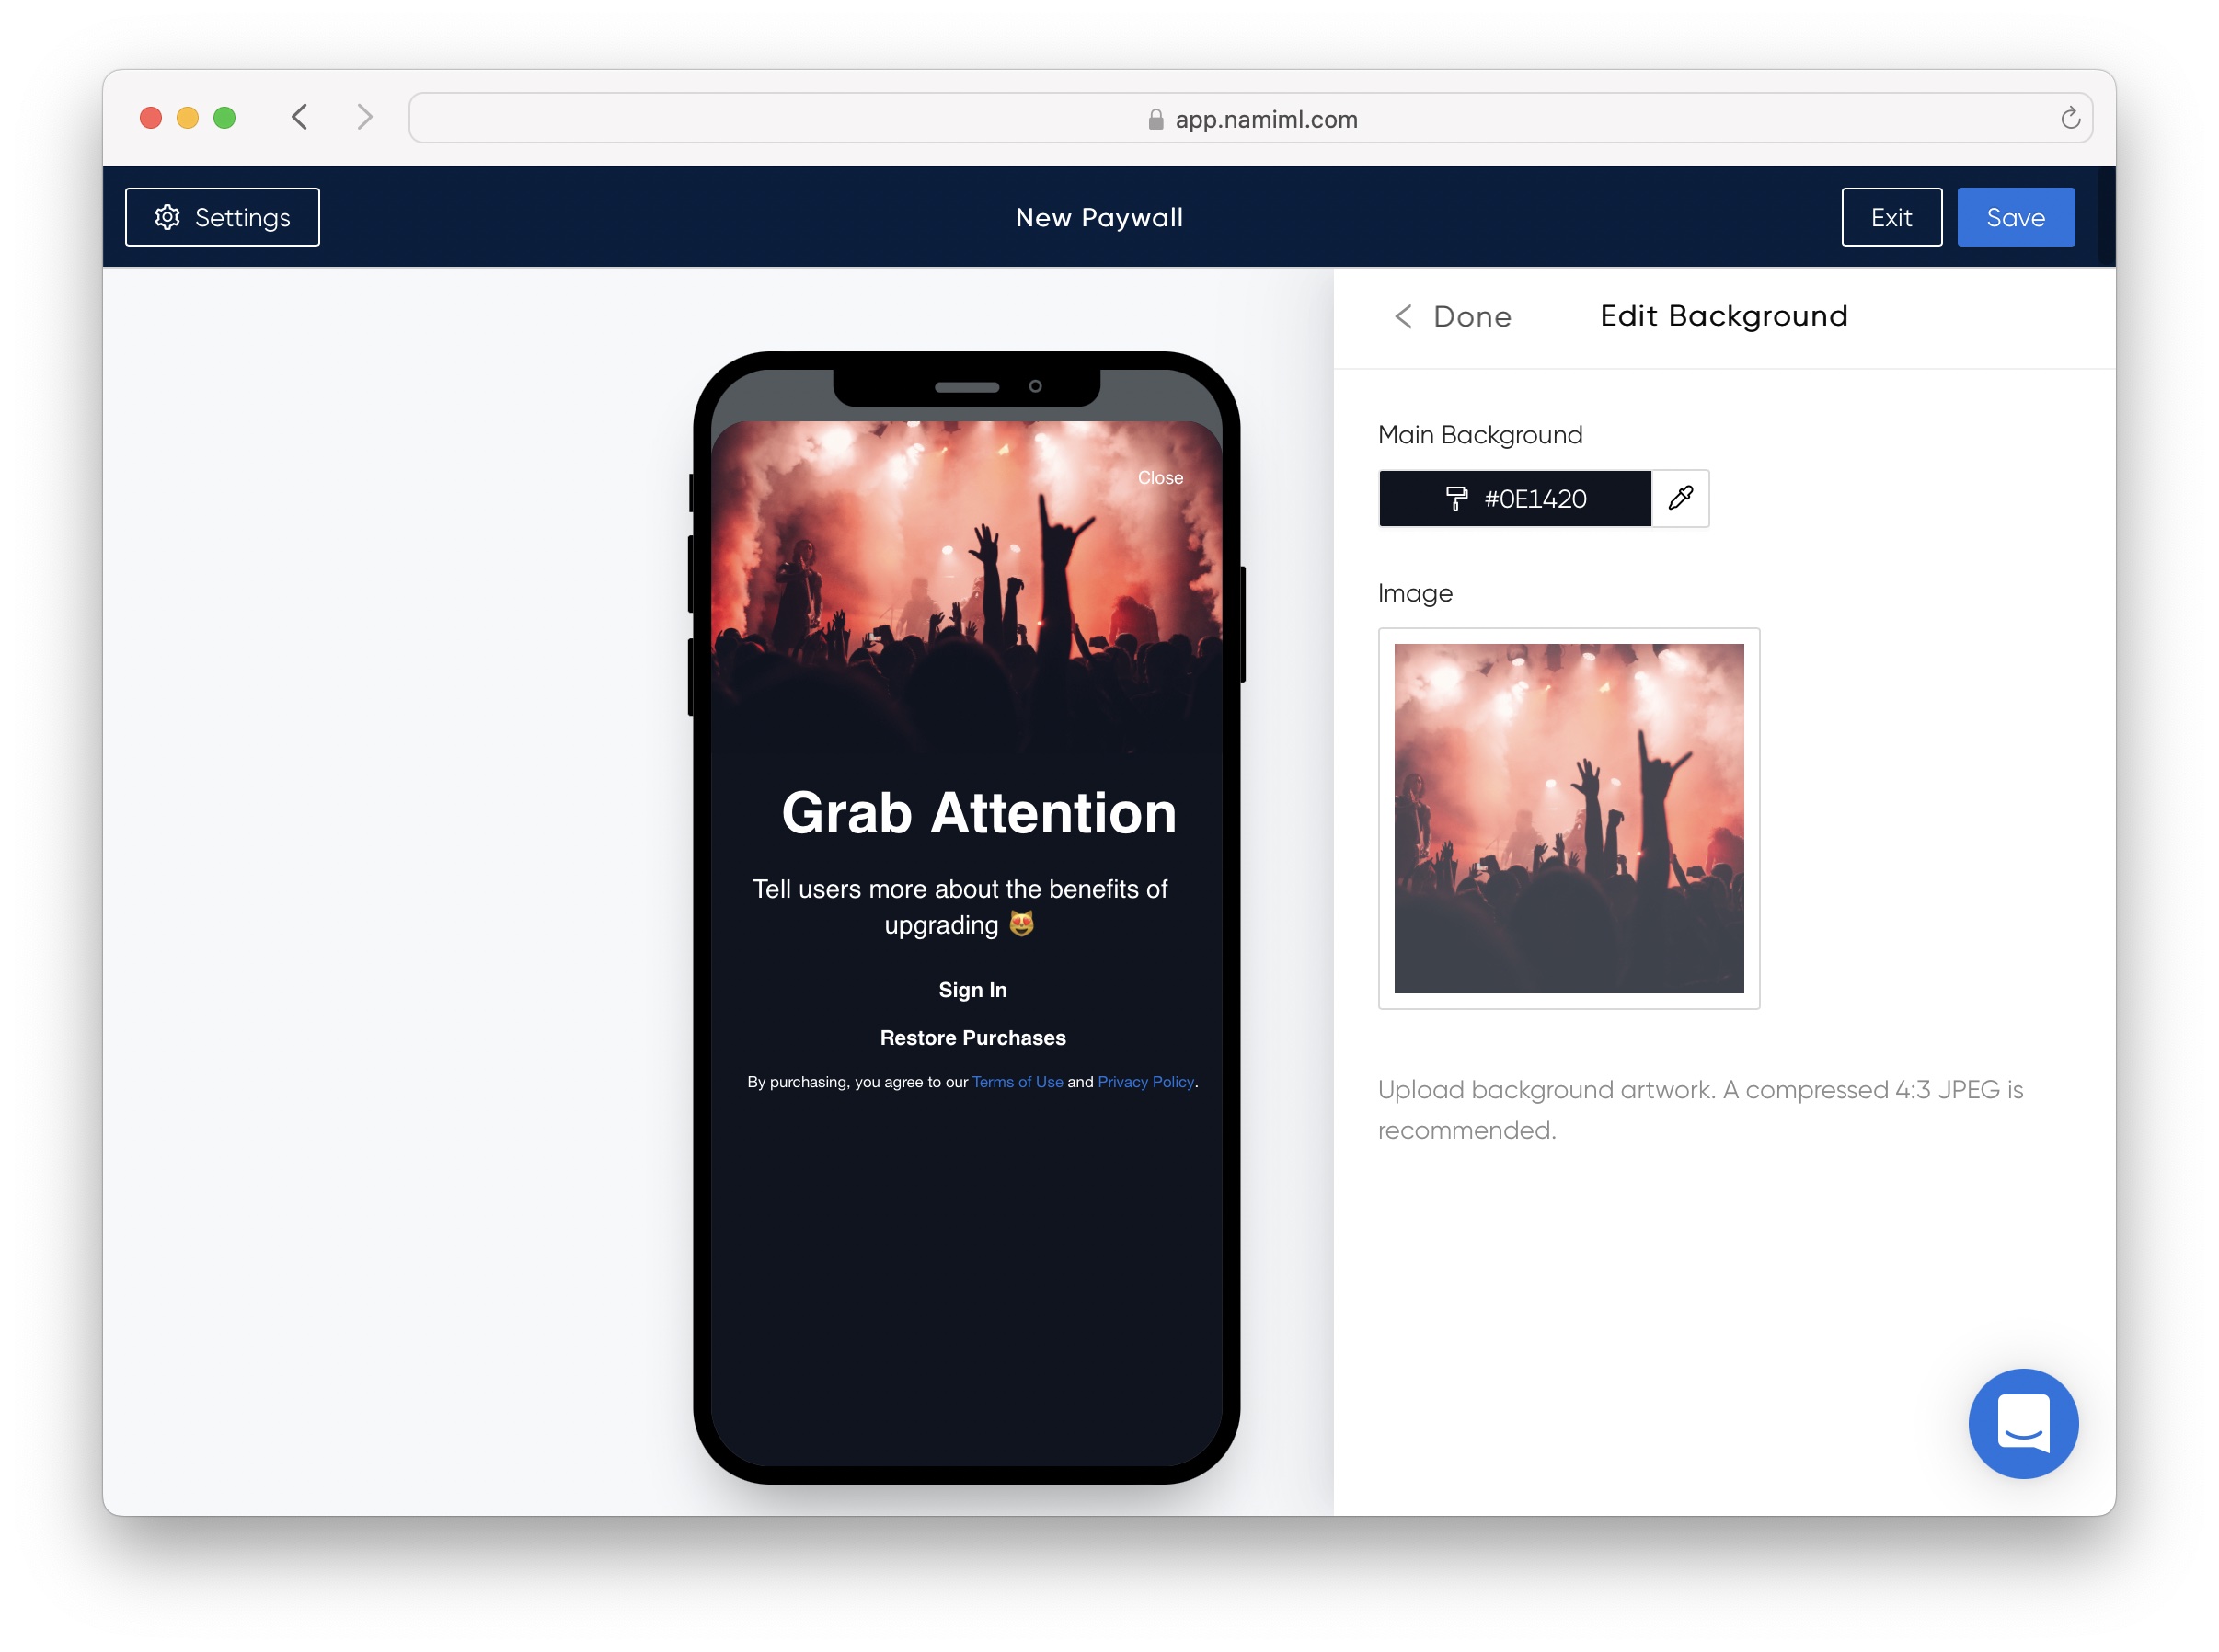Screen dimensions: 2219x1652
Task: Save the paywall
Action: coord(2015,217)
